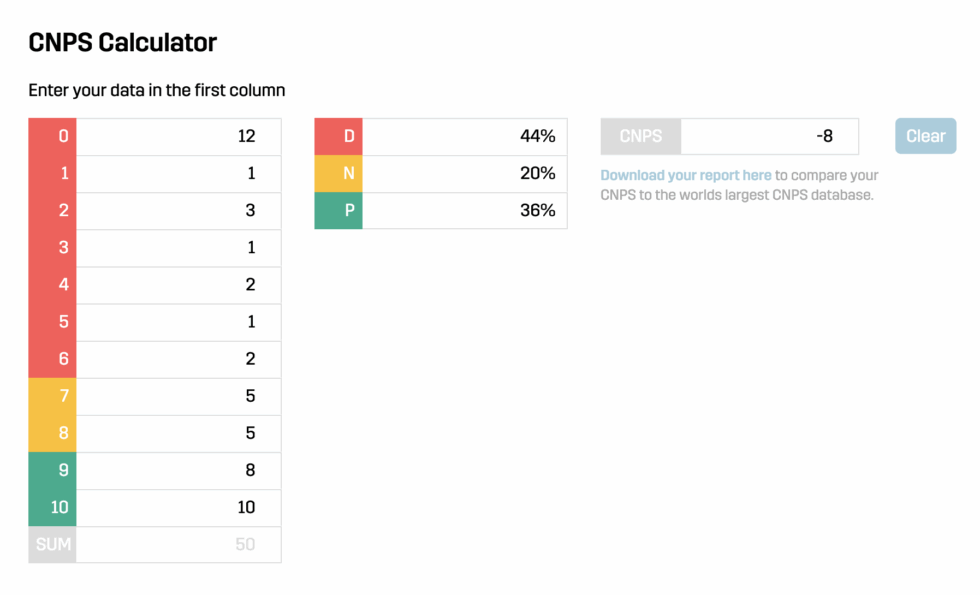The image size is (980, 595).
Task: Click the red D detractor label
Action: 338,136
